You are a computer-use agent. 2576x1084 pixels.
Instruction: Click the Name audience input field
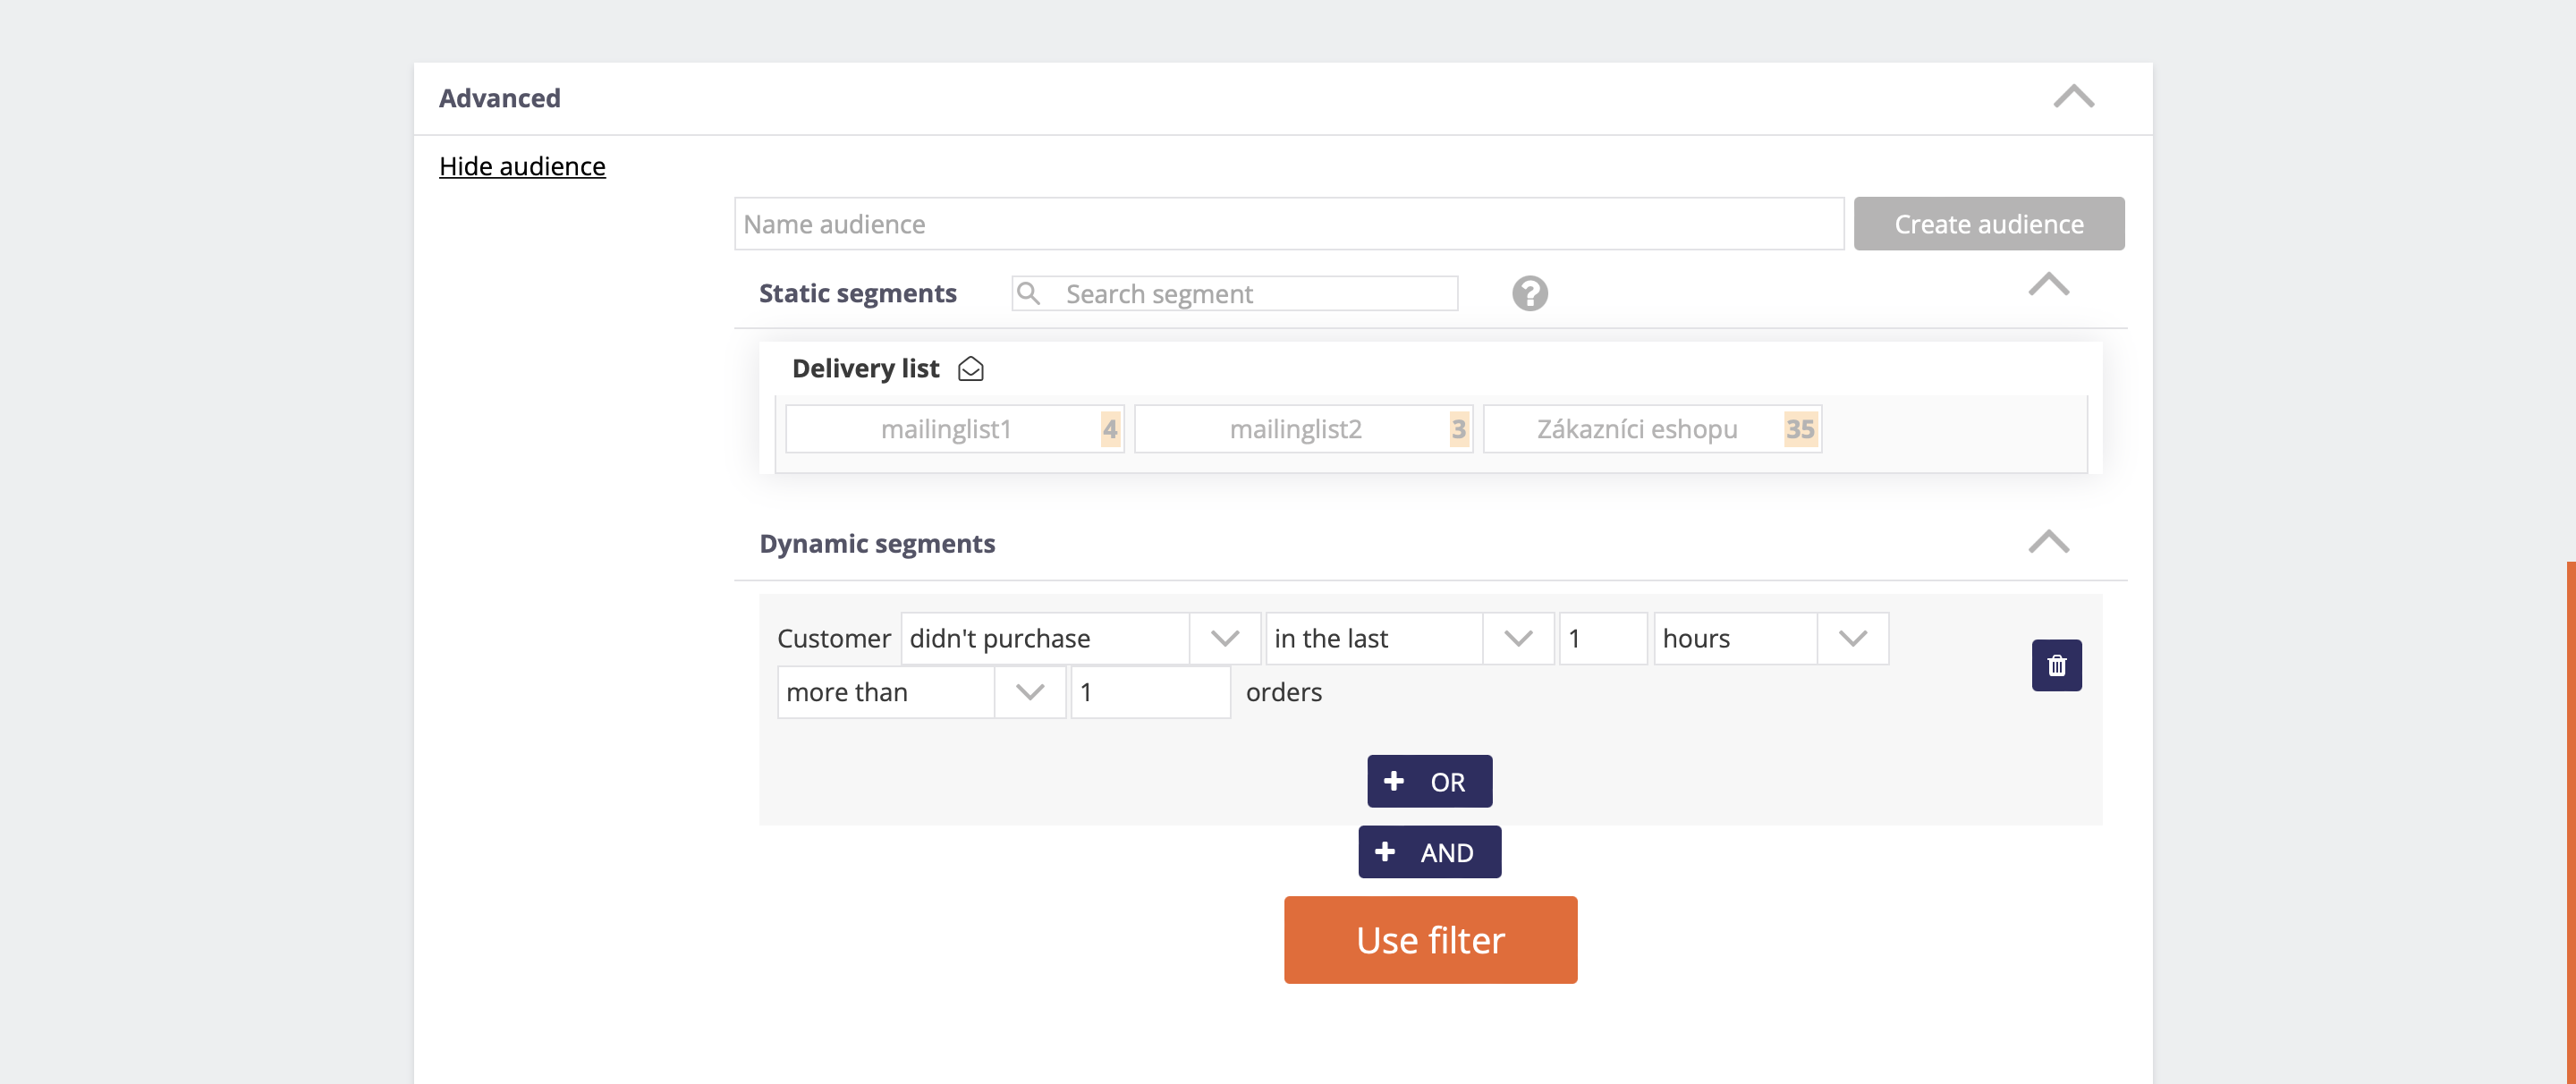click(1288, 224)
